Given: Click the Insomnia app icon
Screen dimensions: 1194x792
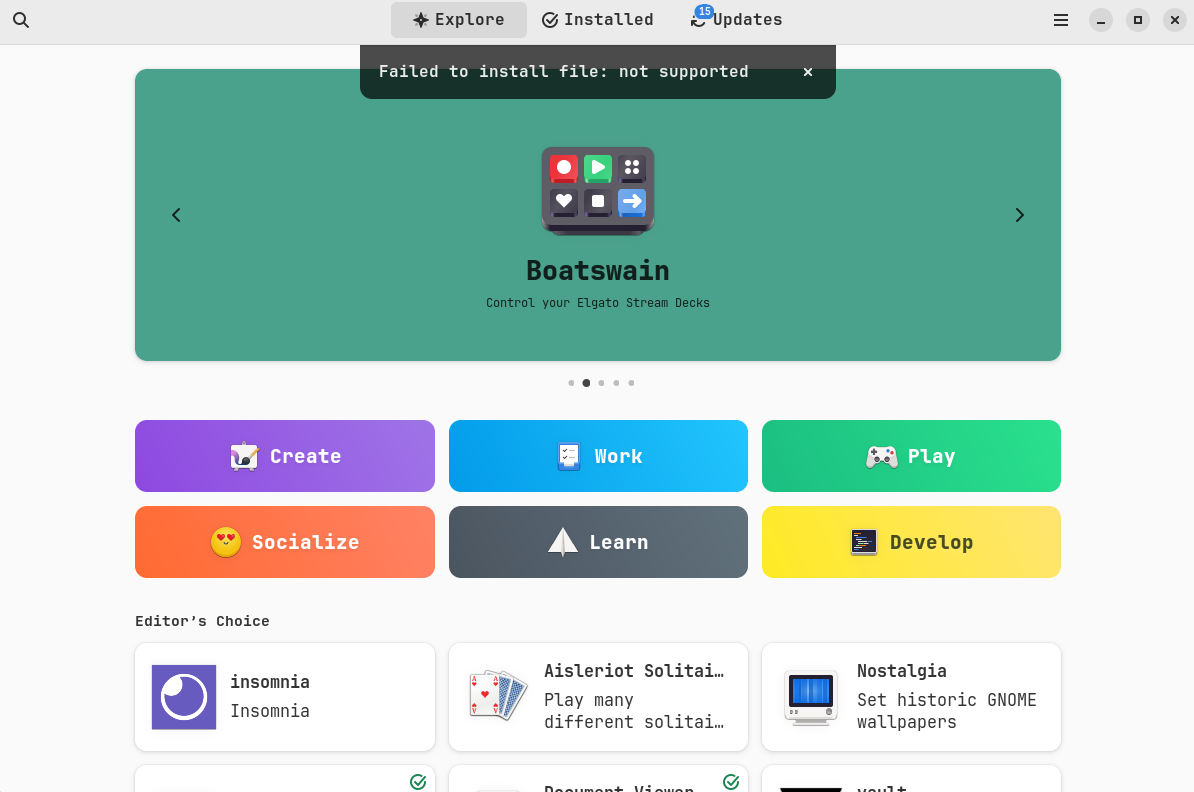Looking at the screenshot, I should pos(184,697).
